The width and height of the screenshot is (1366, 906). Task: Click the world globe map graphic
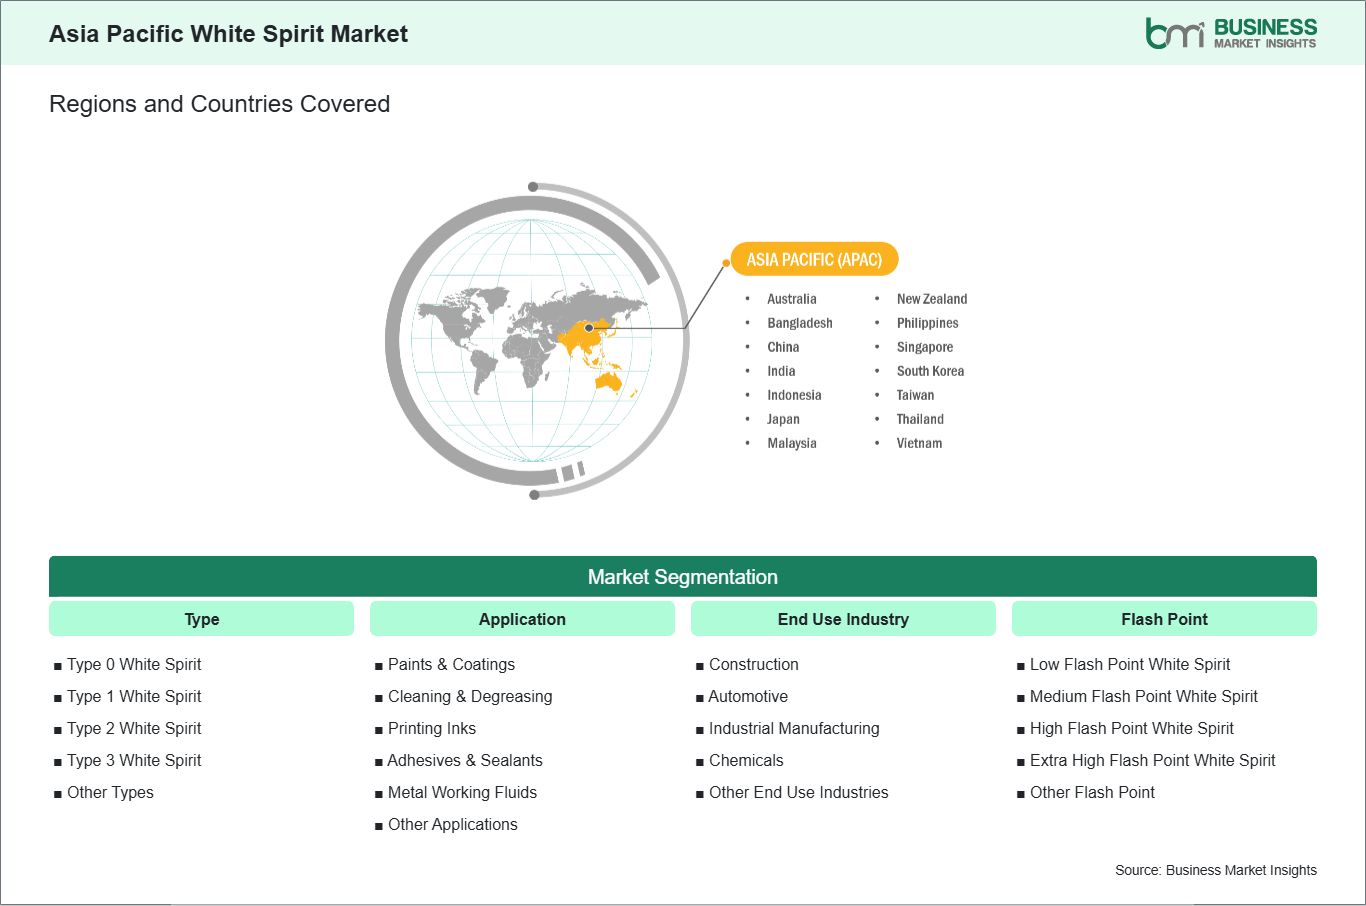click(537, 340)
